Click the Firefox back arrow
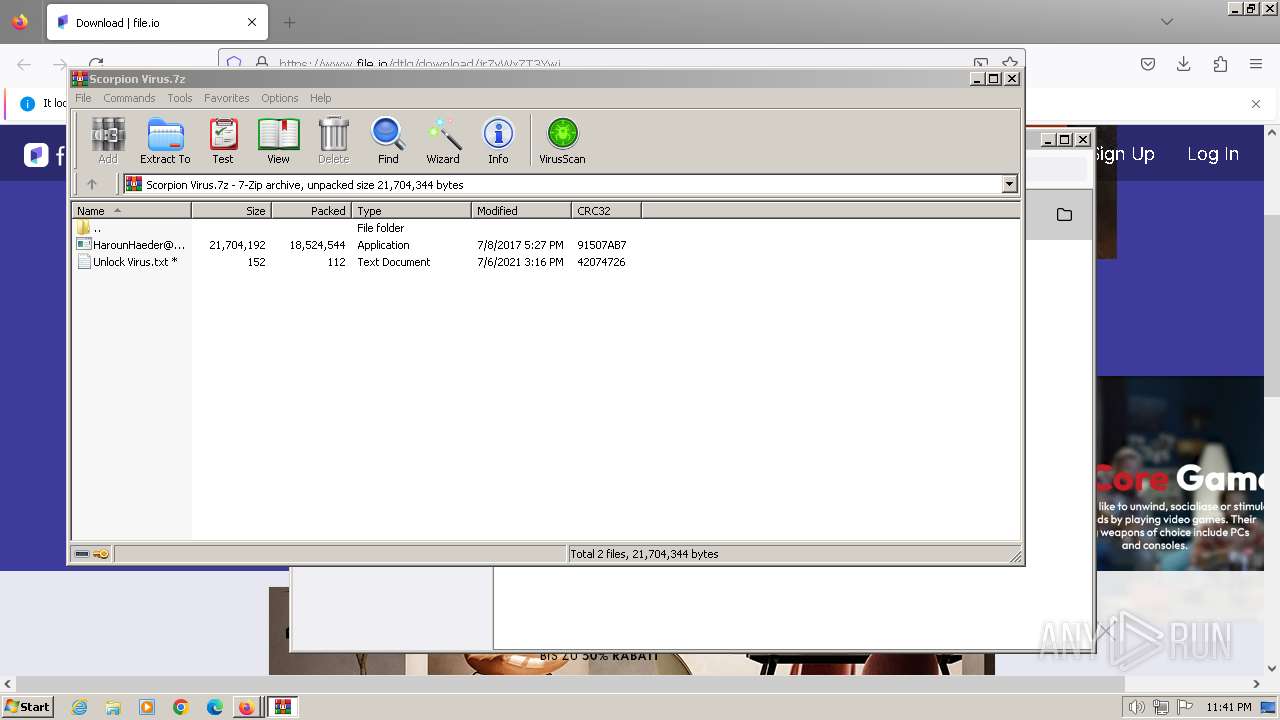Screen dimensions: 1280x720 pyautogui.click(x=24, y=64)
